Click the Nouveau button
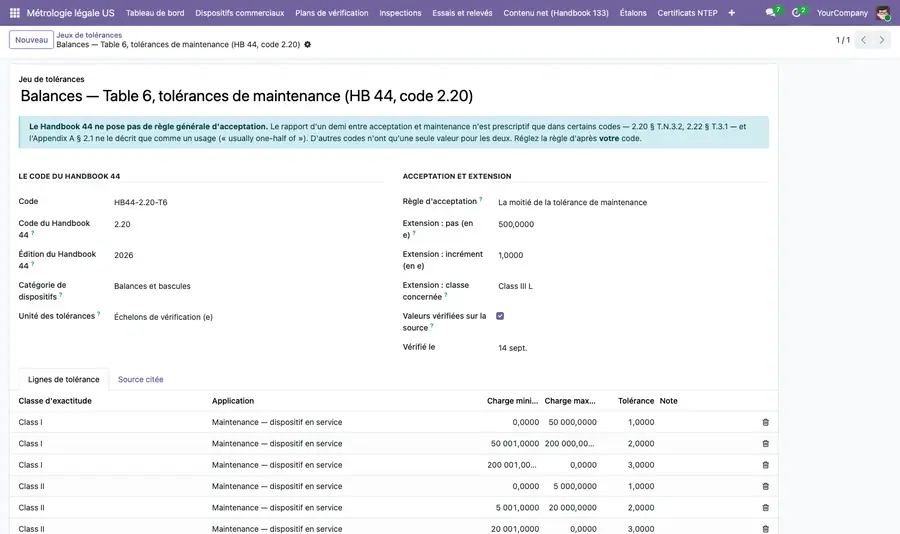The image size is (900, 534). [x=31, y=40]
